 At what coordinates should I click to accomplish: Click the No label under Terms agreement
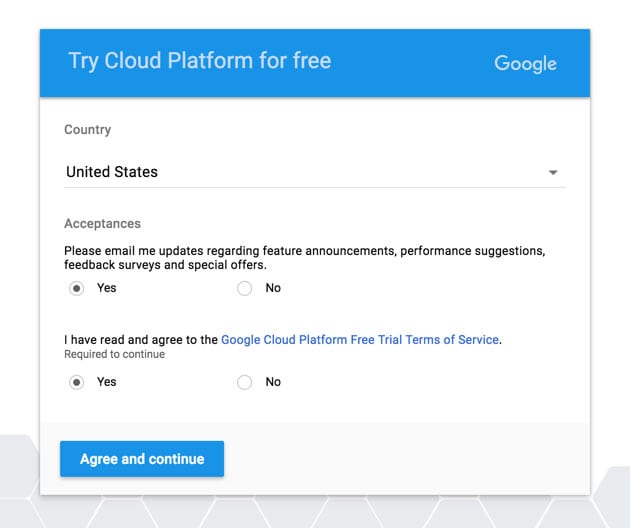pos(273,382)
